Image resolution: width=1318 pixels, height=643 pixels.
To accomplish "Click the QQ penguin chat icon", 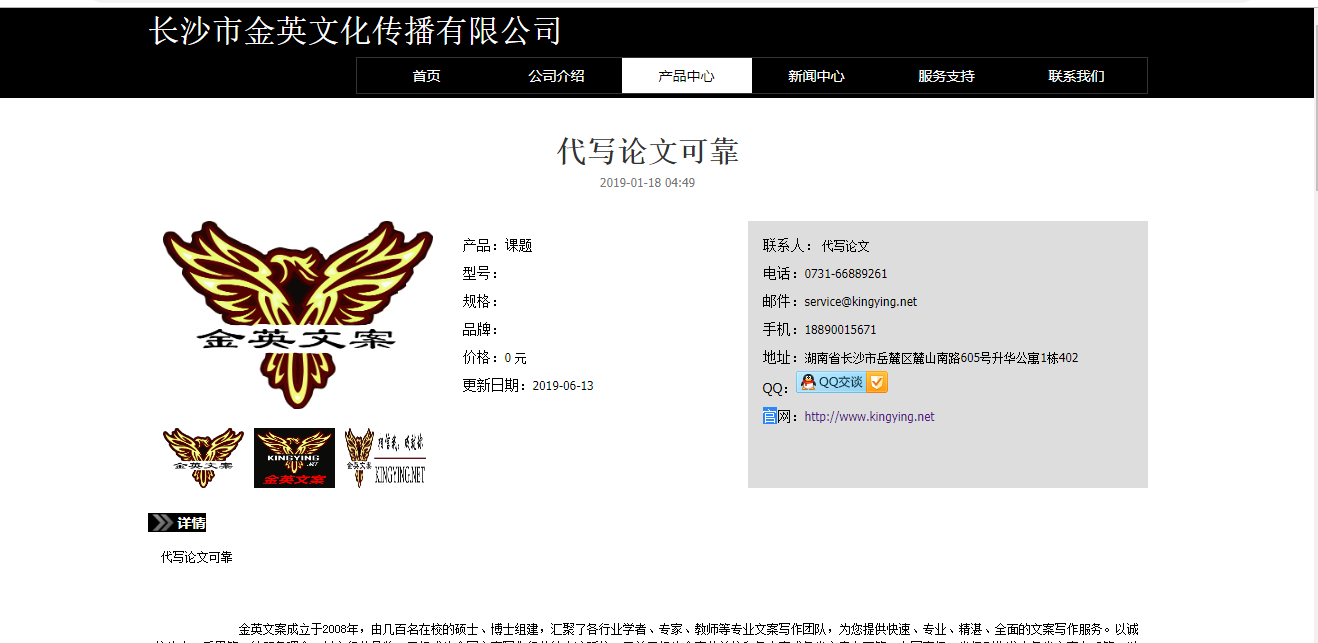I will click(x=808, y=382).
